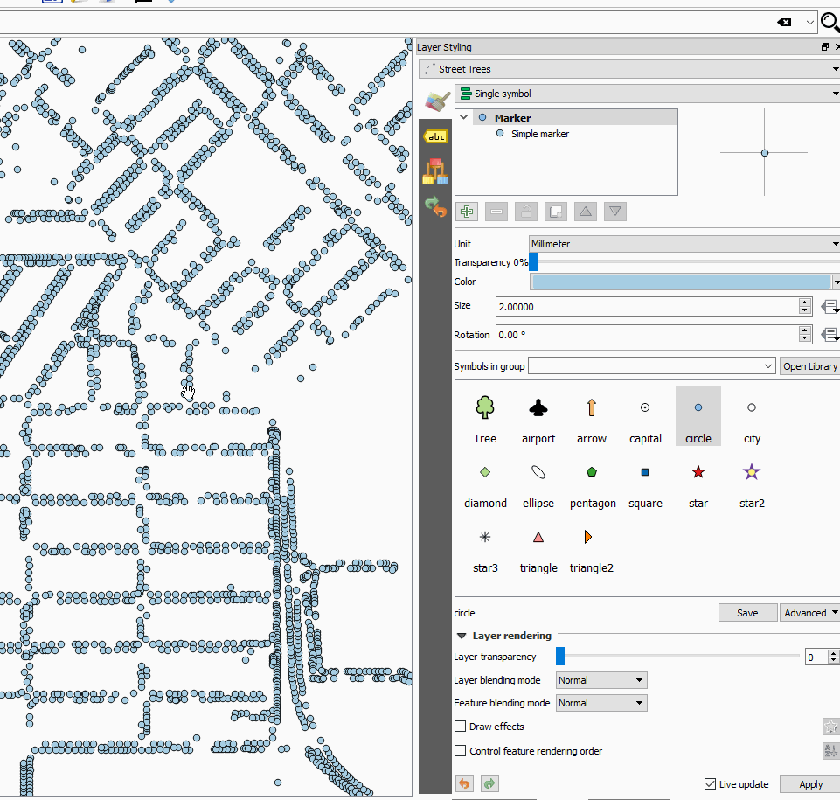Open the style History tab icon
The width and height of the screenshot is (840, 800).
[435, 207]
